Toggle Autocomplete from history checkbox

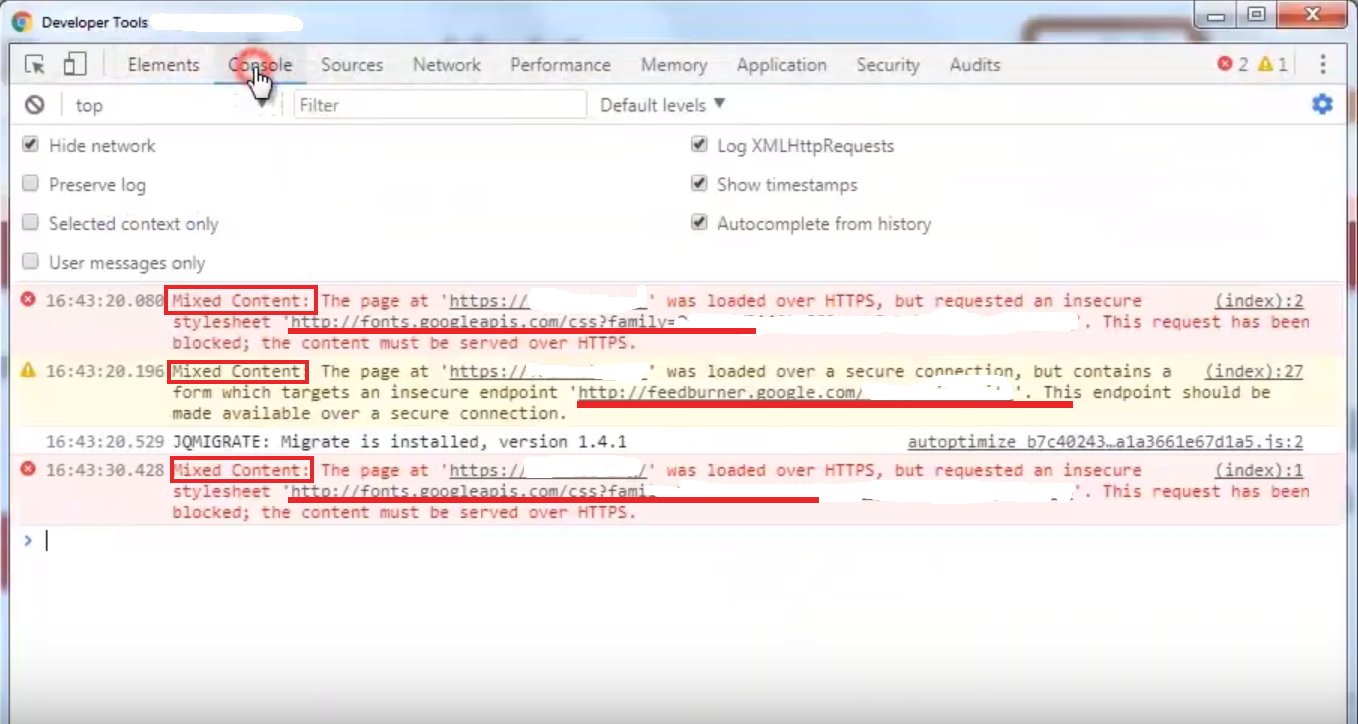[699, 223]
